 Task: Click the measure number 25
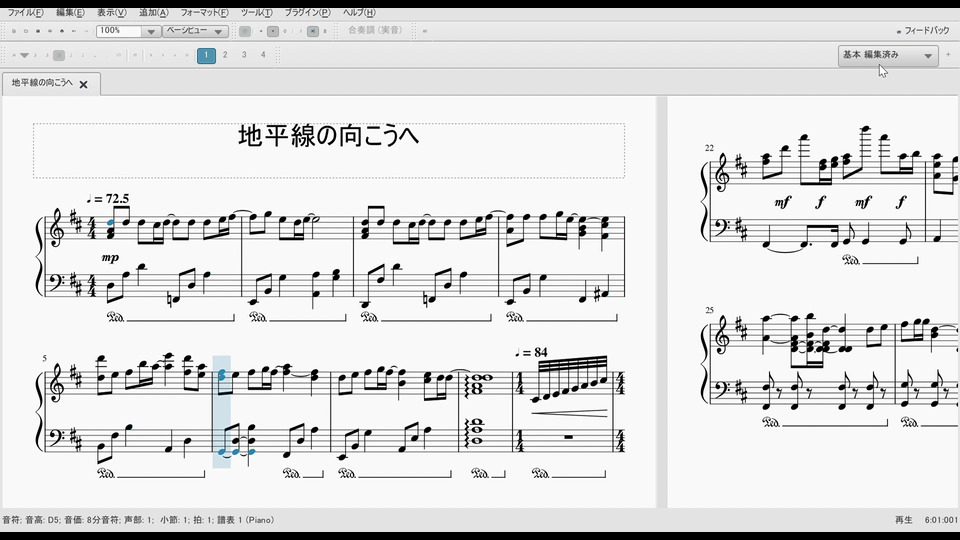click(709, 310)
